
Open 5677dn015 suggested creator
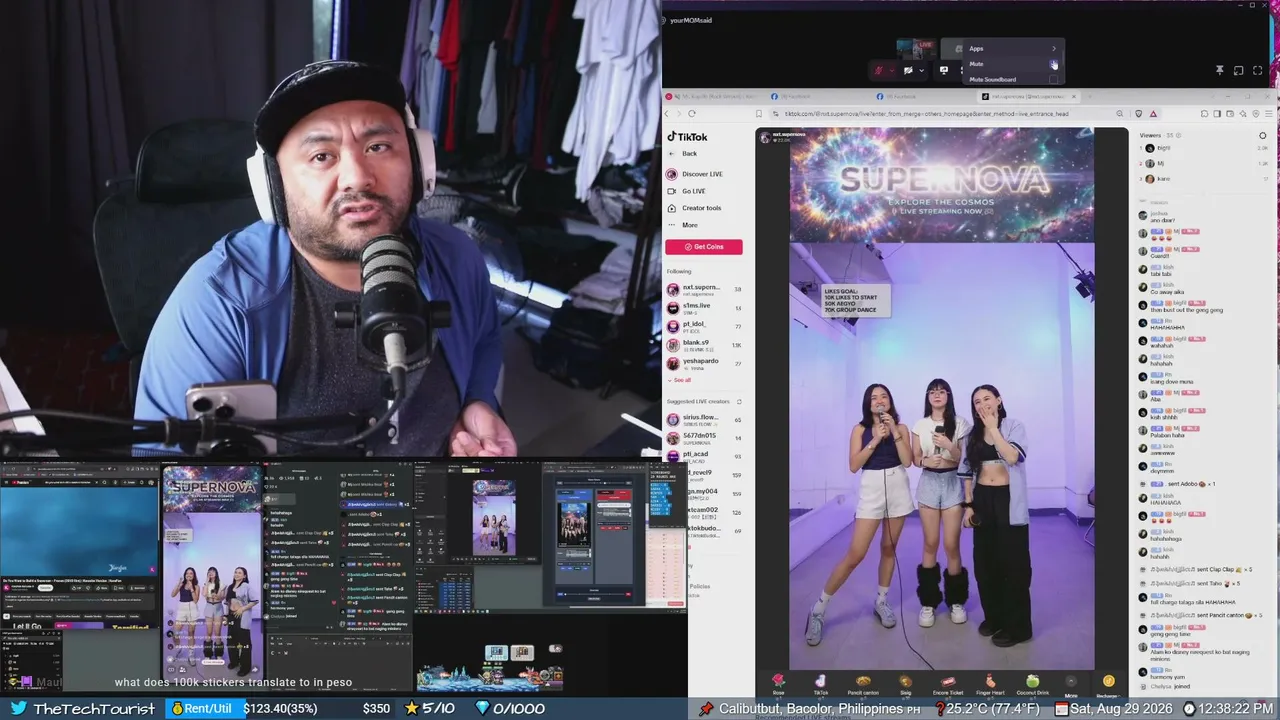click(x=704, y=437)
